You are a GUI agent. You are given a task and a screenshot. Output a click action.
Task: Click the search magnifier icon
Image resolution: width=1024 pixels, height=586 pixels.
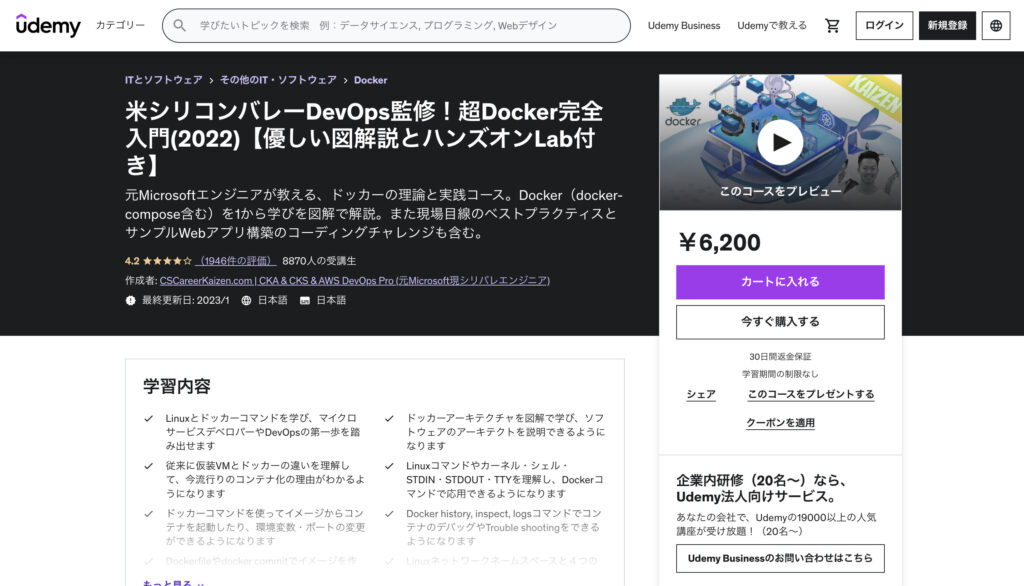pyautogui.click(x=180, y=25)
